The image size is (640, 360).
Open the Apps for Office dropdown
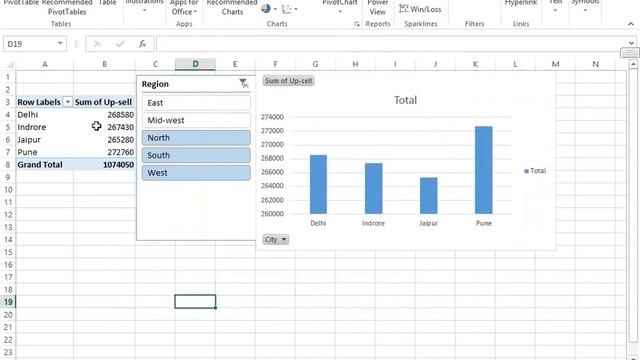184,8
